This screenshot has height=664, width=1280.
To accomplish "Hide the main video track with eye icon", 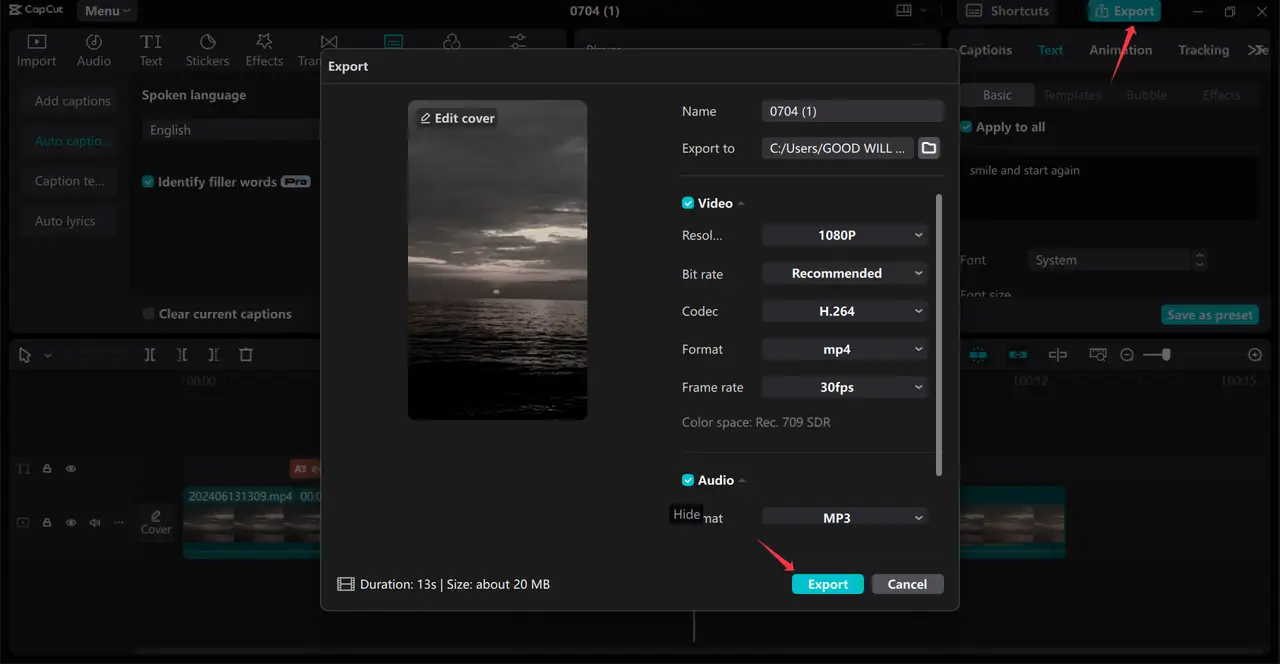I will (x=71, y=522).
